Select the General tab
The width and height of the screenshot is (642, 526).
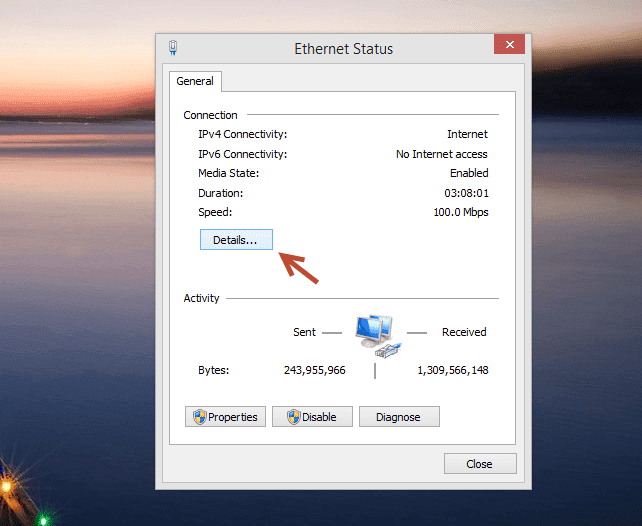click(195, 81)
